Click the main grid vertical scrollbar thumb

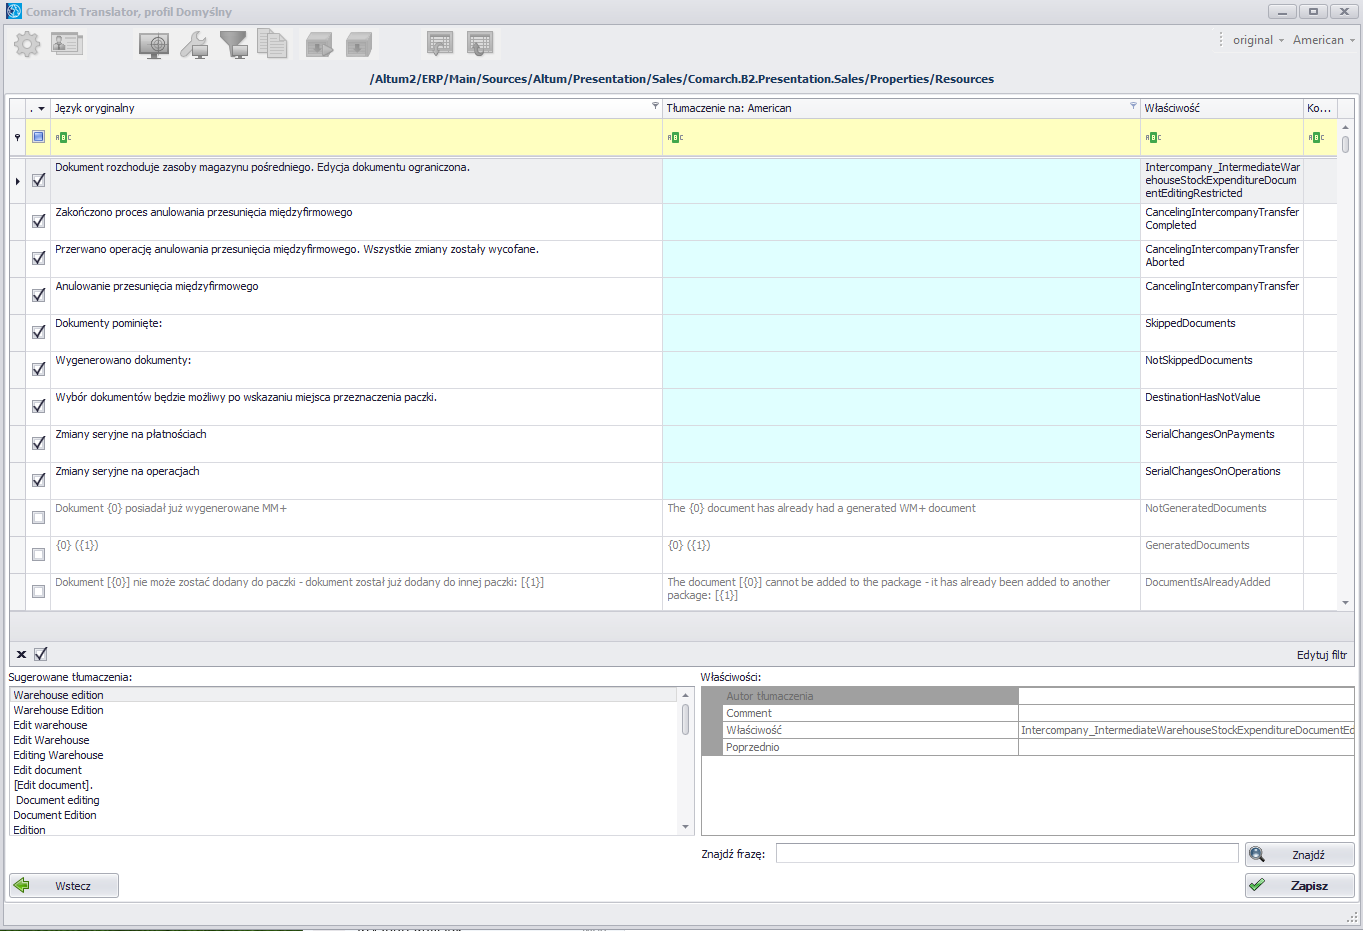point(1346,144)
